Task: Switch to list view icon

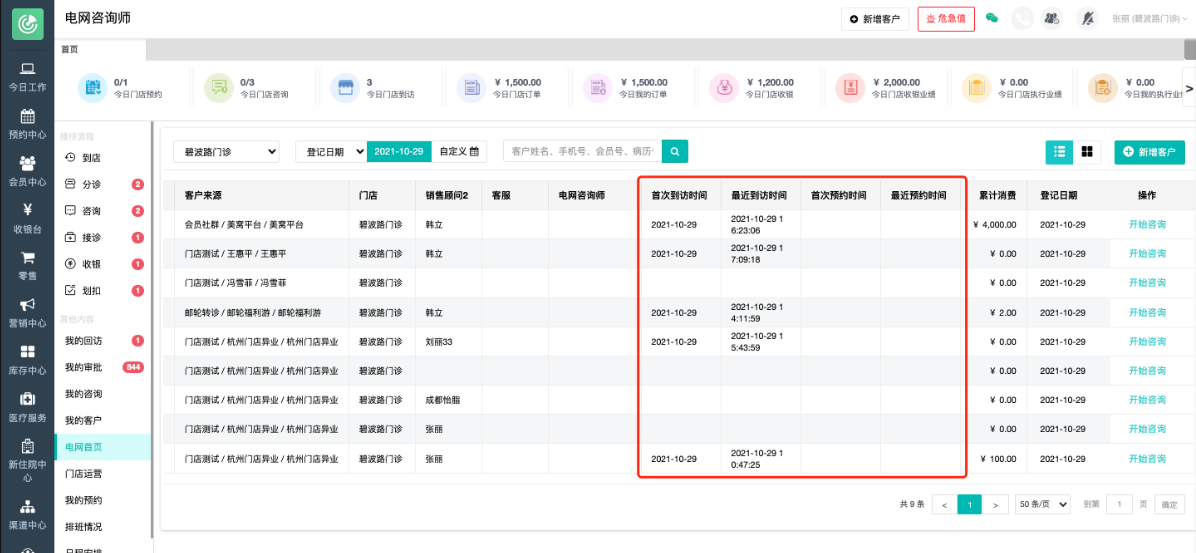Action: (1059, 152)
